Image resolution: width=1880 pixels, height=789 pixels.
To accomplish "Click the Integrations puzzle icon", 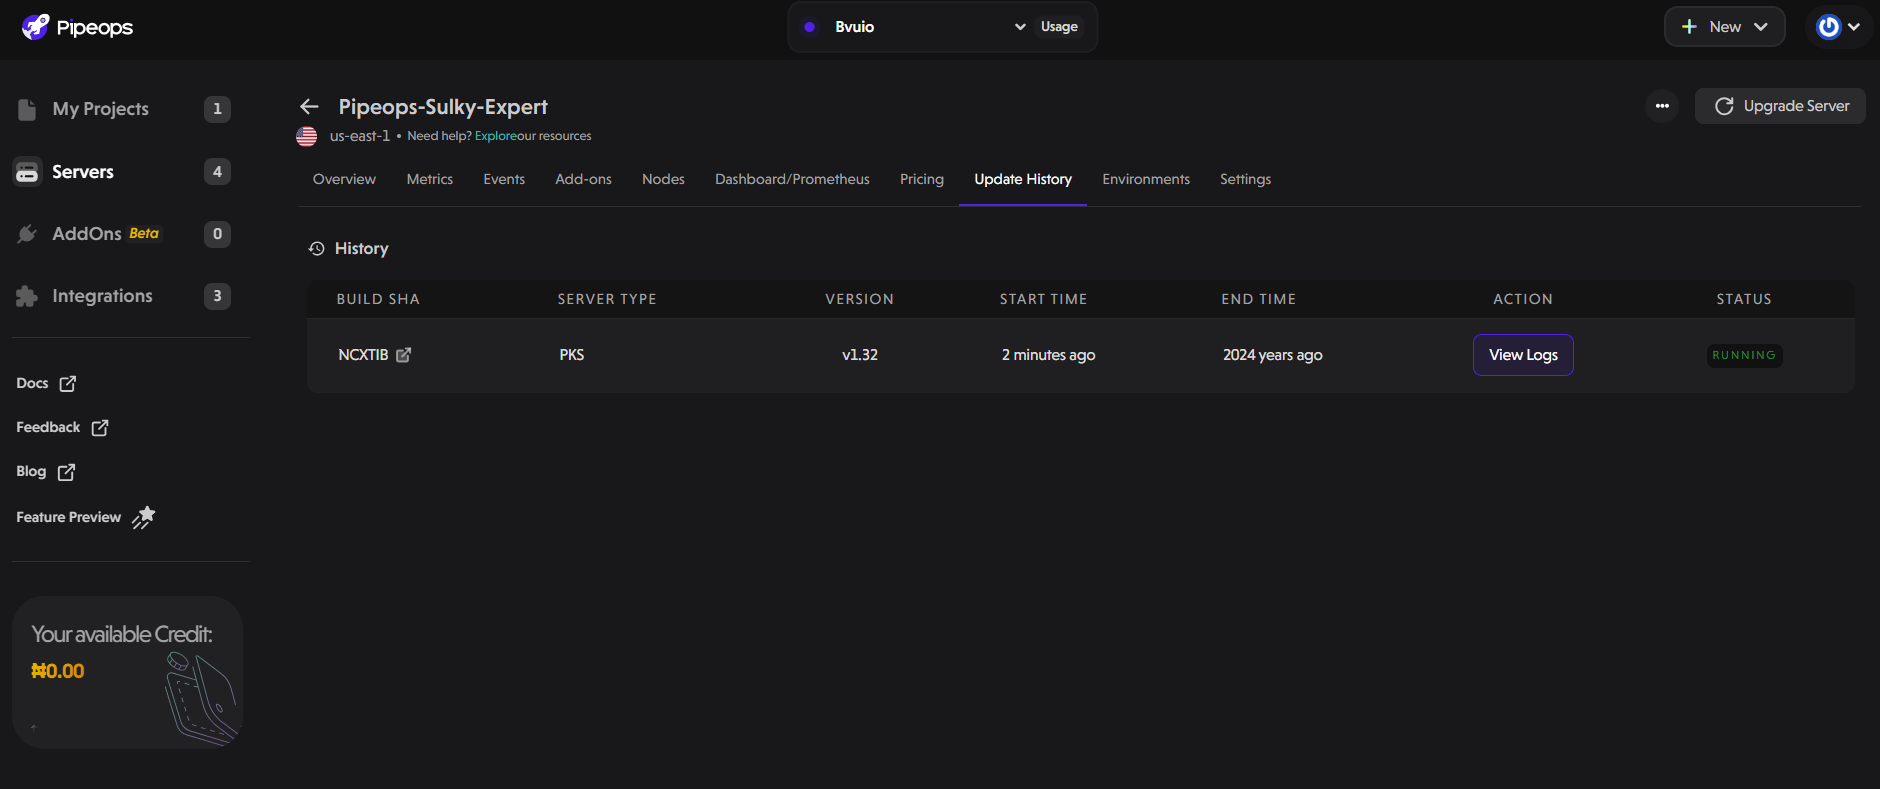I will (x=27, y=296).
